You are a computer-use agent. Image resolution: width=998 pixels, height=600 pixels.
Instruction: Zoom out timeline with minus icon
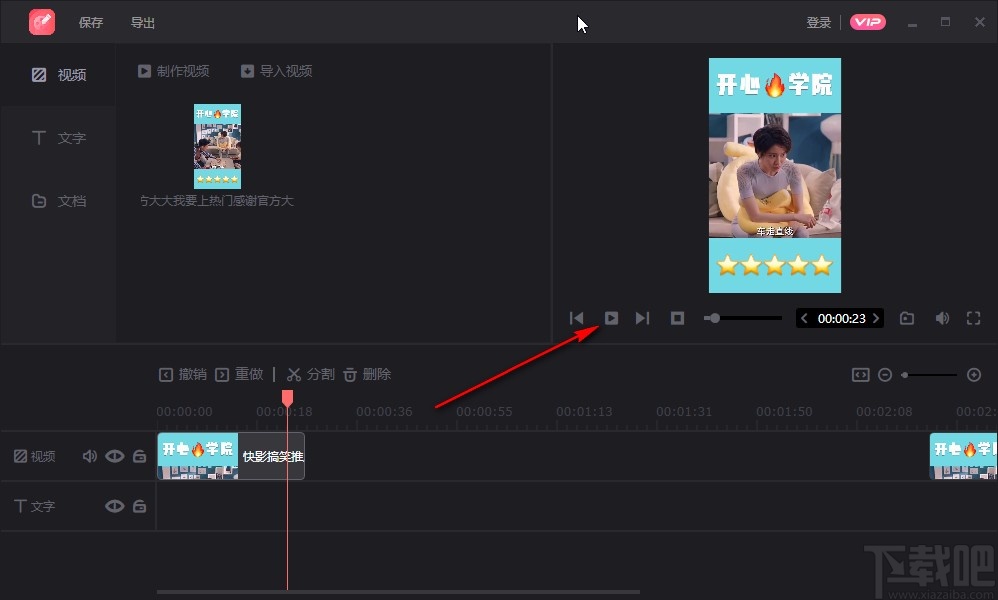tap(885, 375)
